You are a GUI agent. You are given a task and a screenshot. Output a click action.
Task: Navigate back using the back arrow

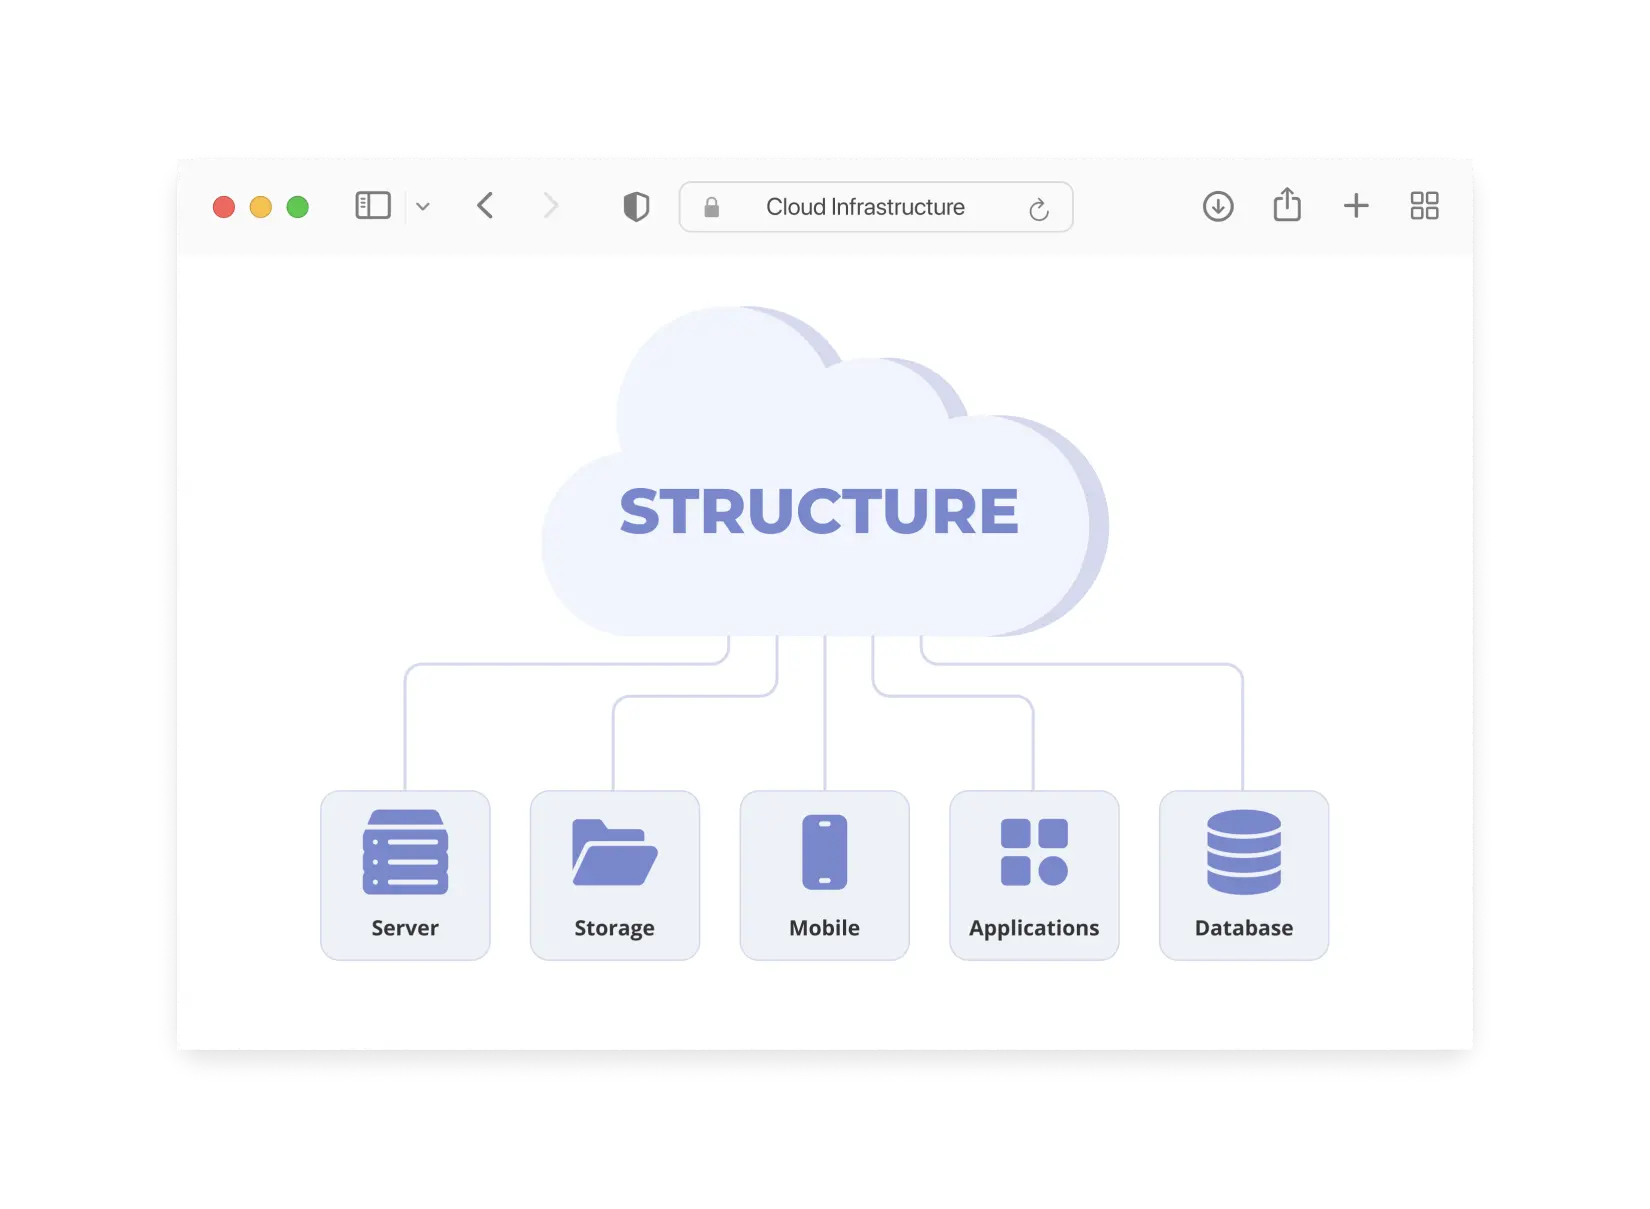coord(485,205)
